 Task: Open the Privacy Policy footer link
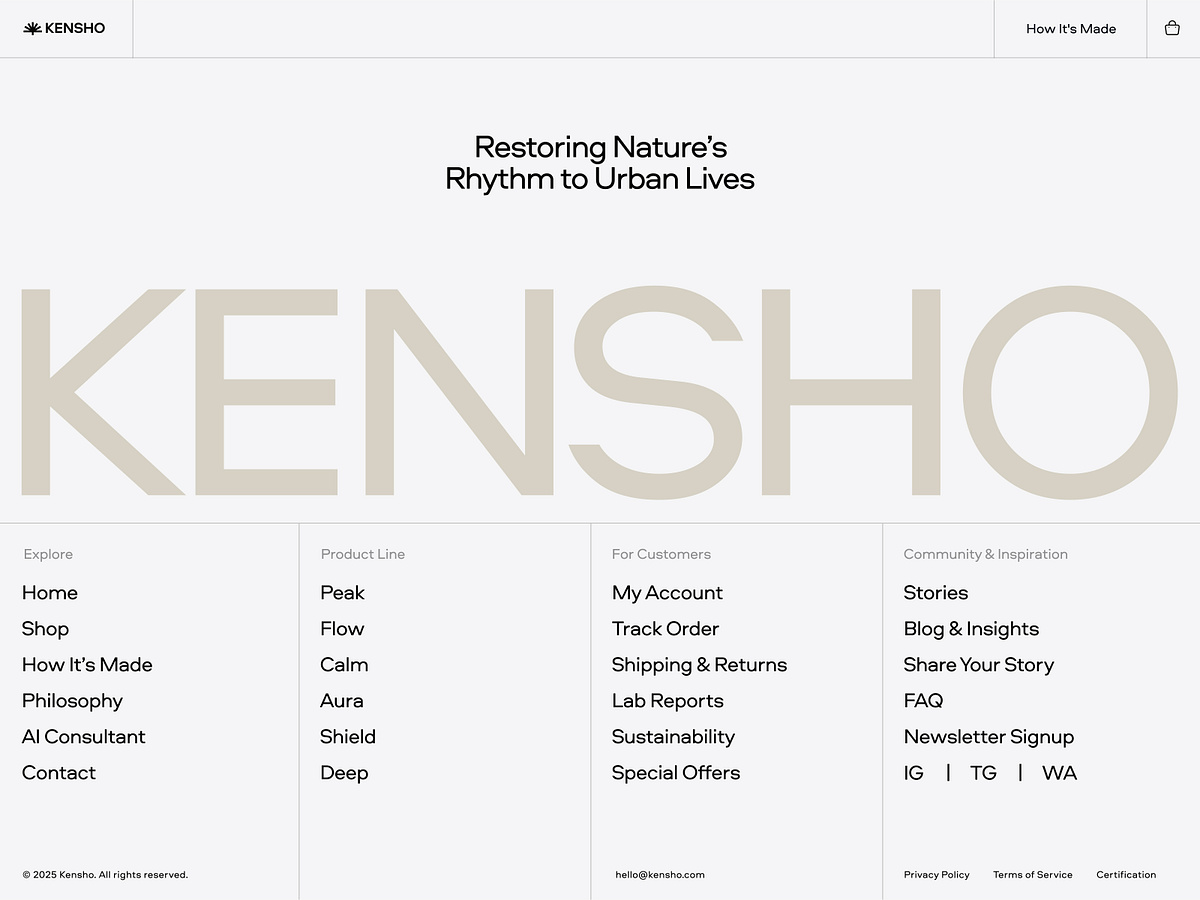click(936, 875)
